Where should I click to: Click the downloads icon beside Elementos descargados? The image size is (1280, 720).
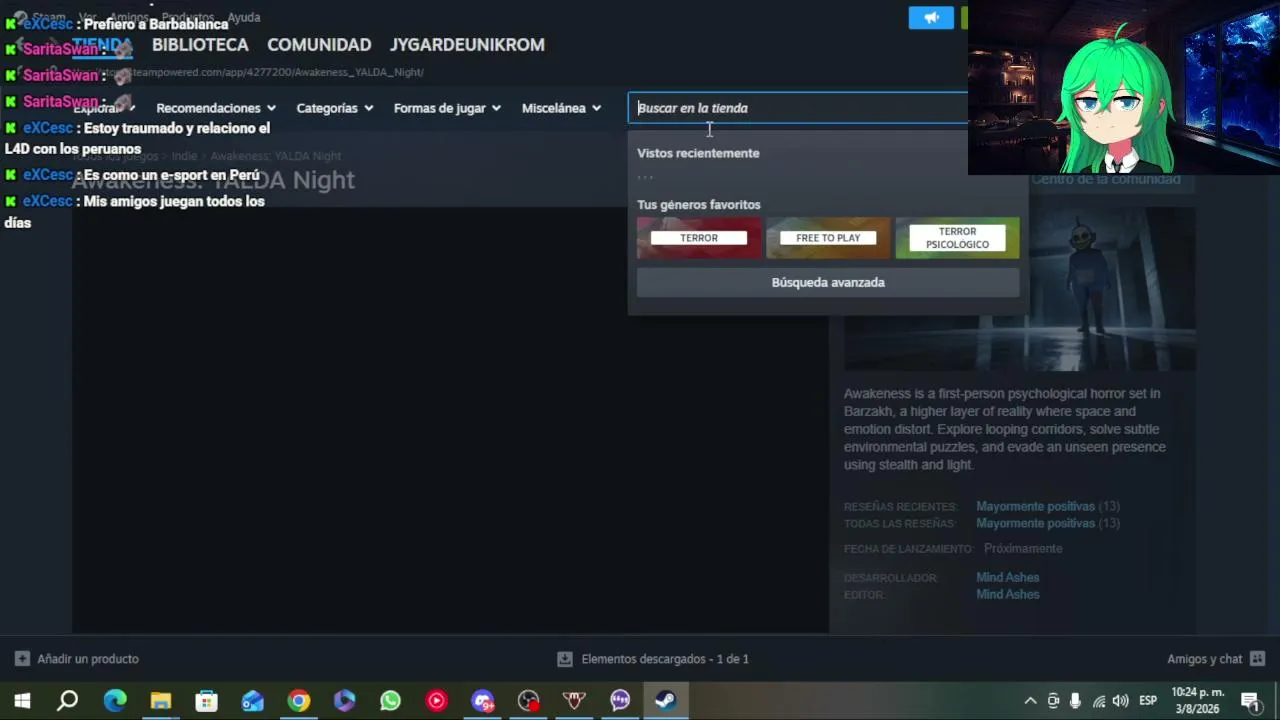tap(565, 659)
